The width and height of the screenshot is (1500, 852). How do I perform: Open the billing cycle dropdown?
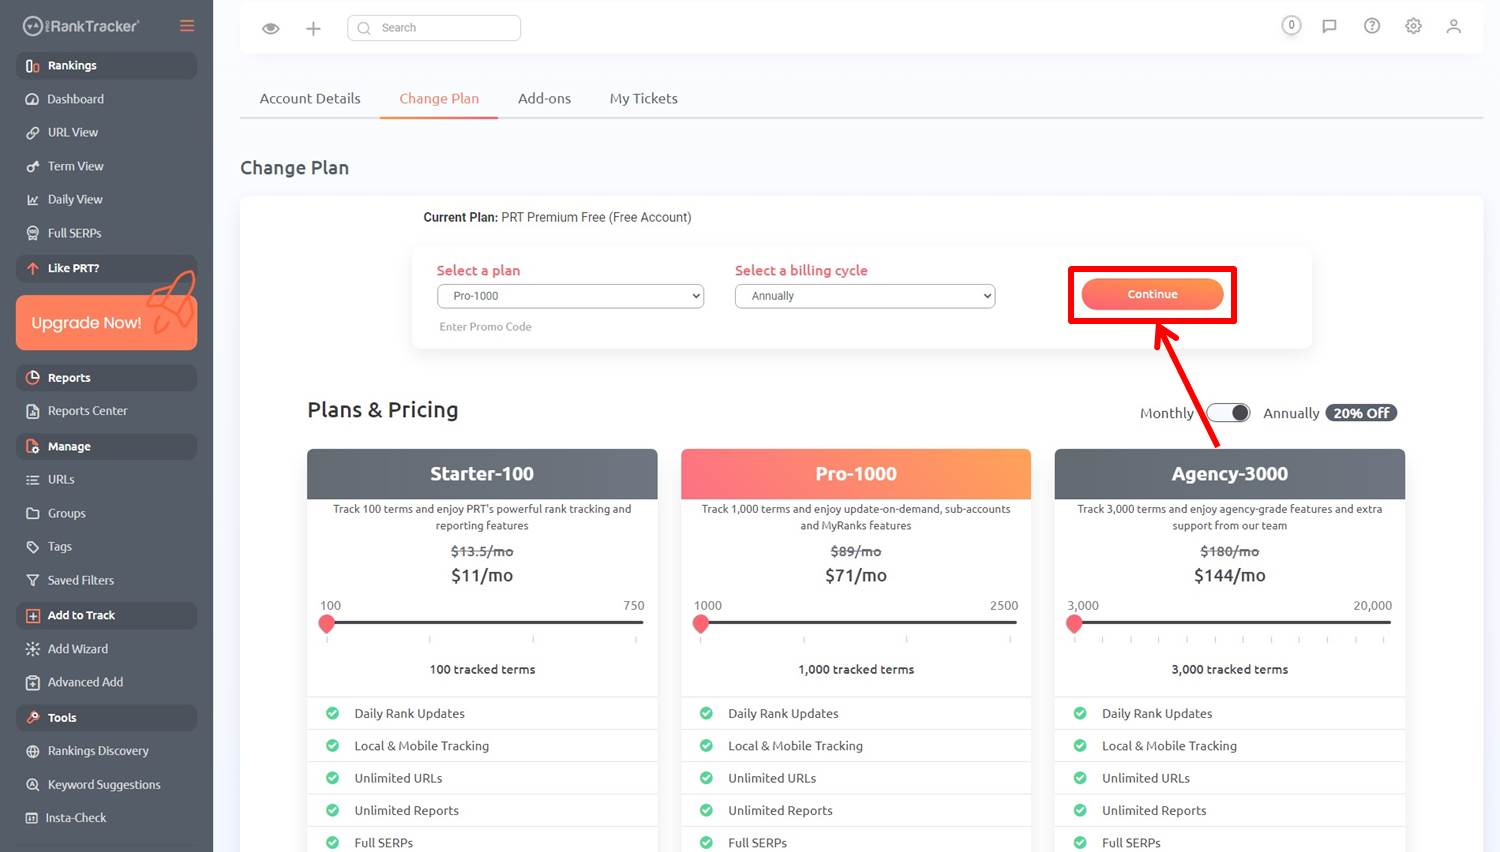coord(865,296)
